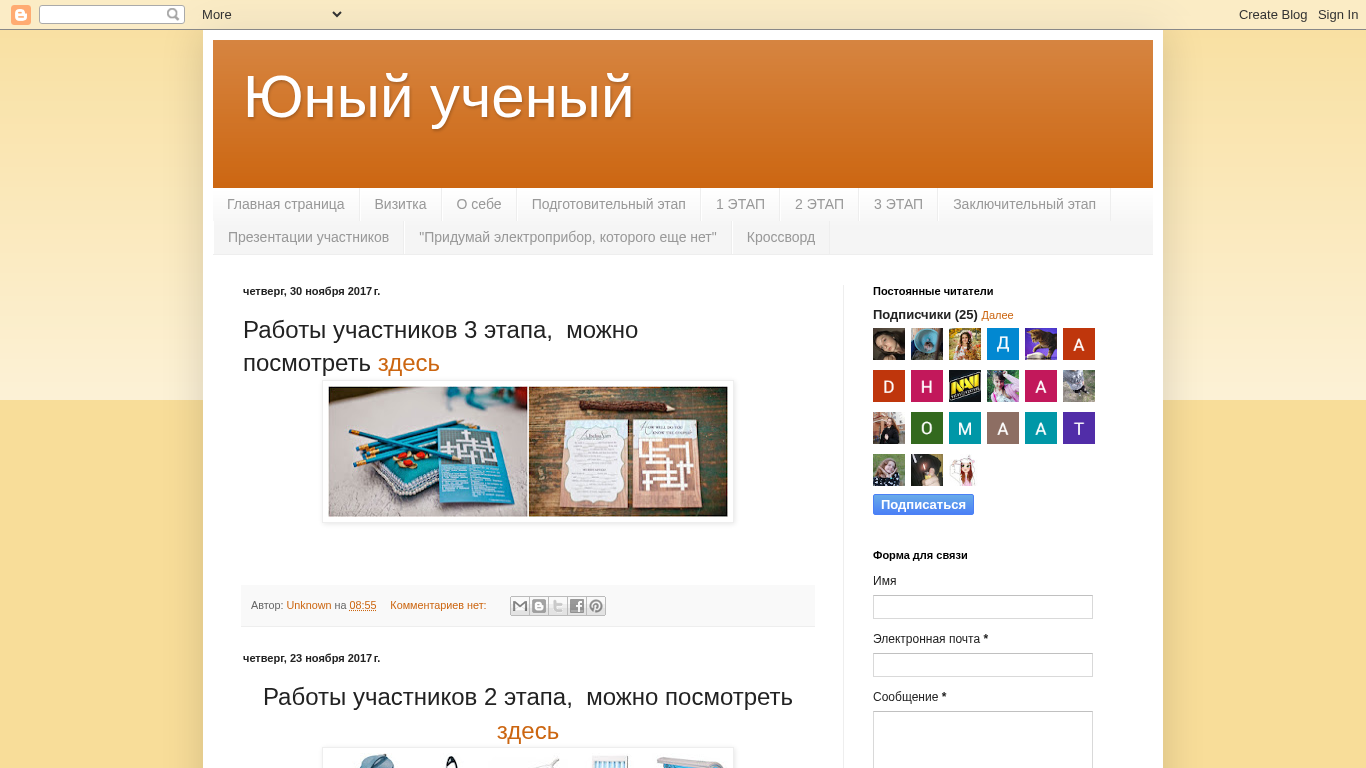Share post to Twitter icon
Viewport: 1366px width, 768px height.
tap(558, 606)
